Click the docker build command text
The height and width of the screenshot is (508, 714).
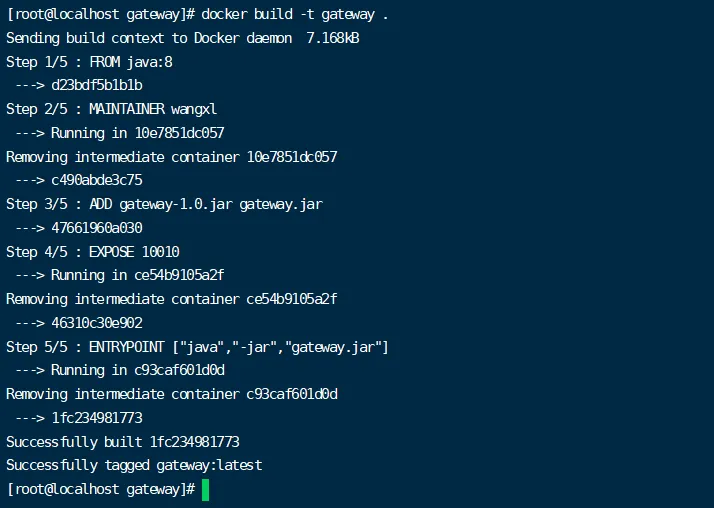295,15
